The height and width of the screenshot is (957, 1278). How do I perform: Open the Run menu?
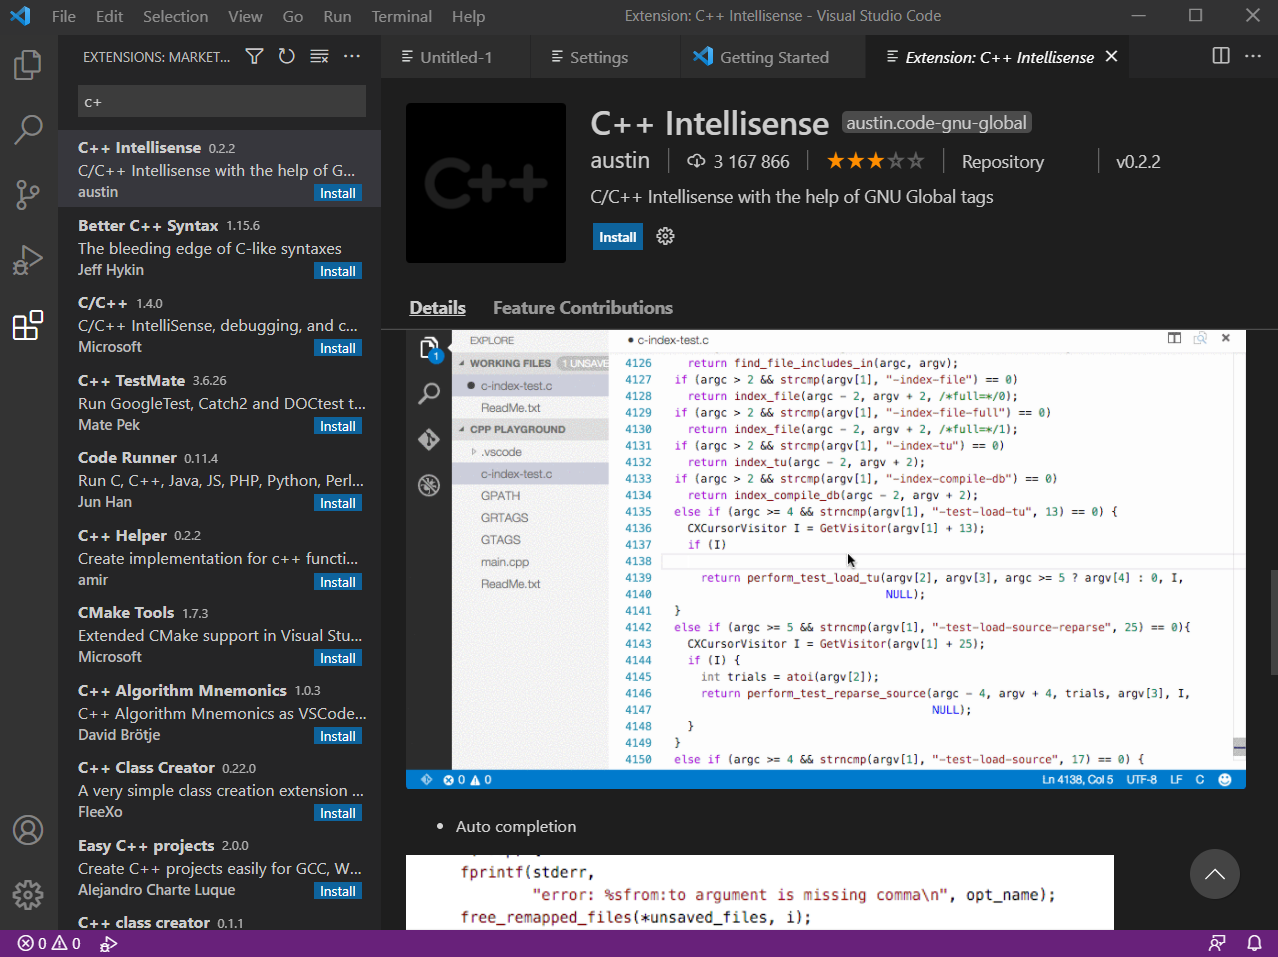(x=337, y=16)
